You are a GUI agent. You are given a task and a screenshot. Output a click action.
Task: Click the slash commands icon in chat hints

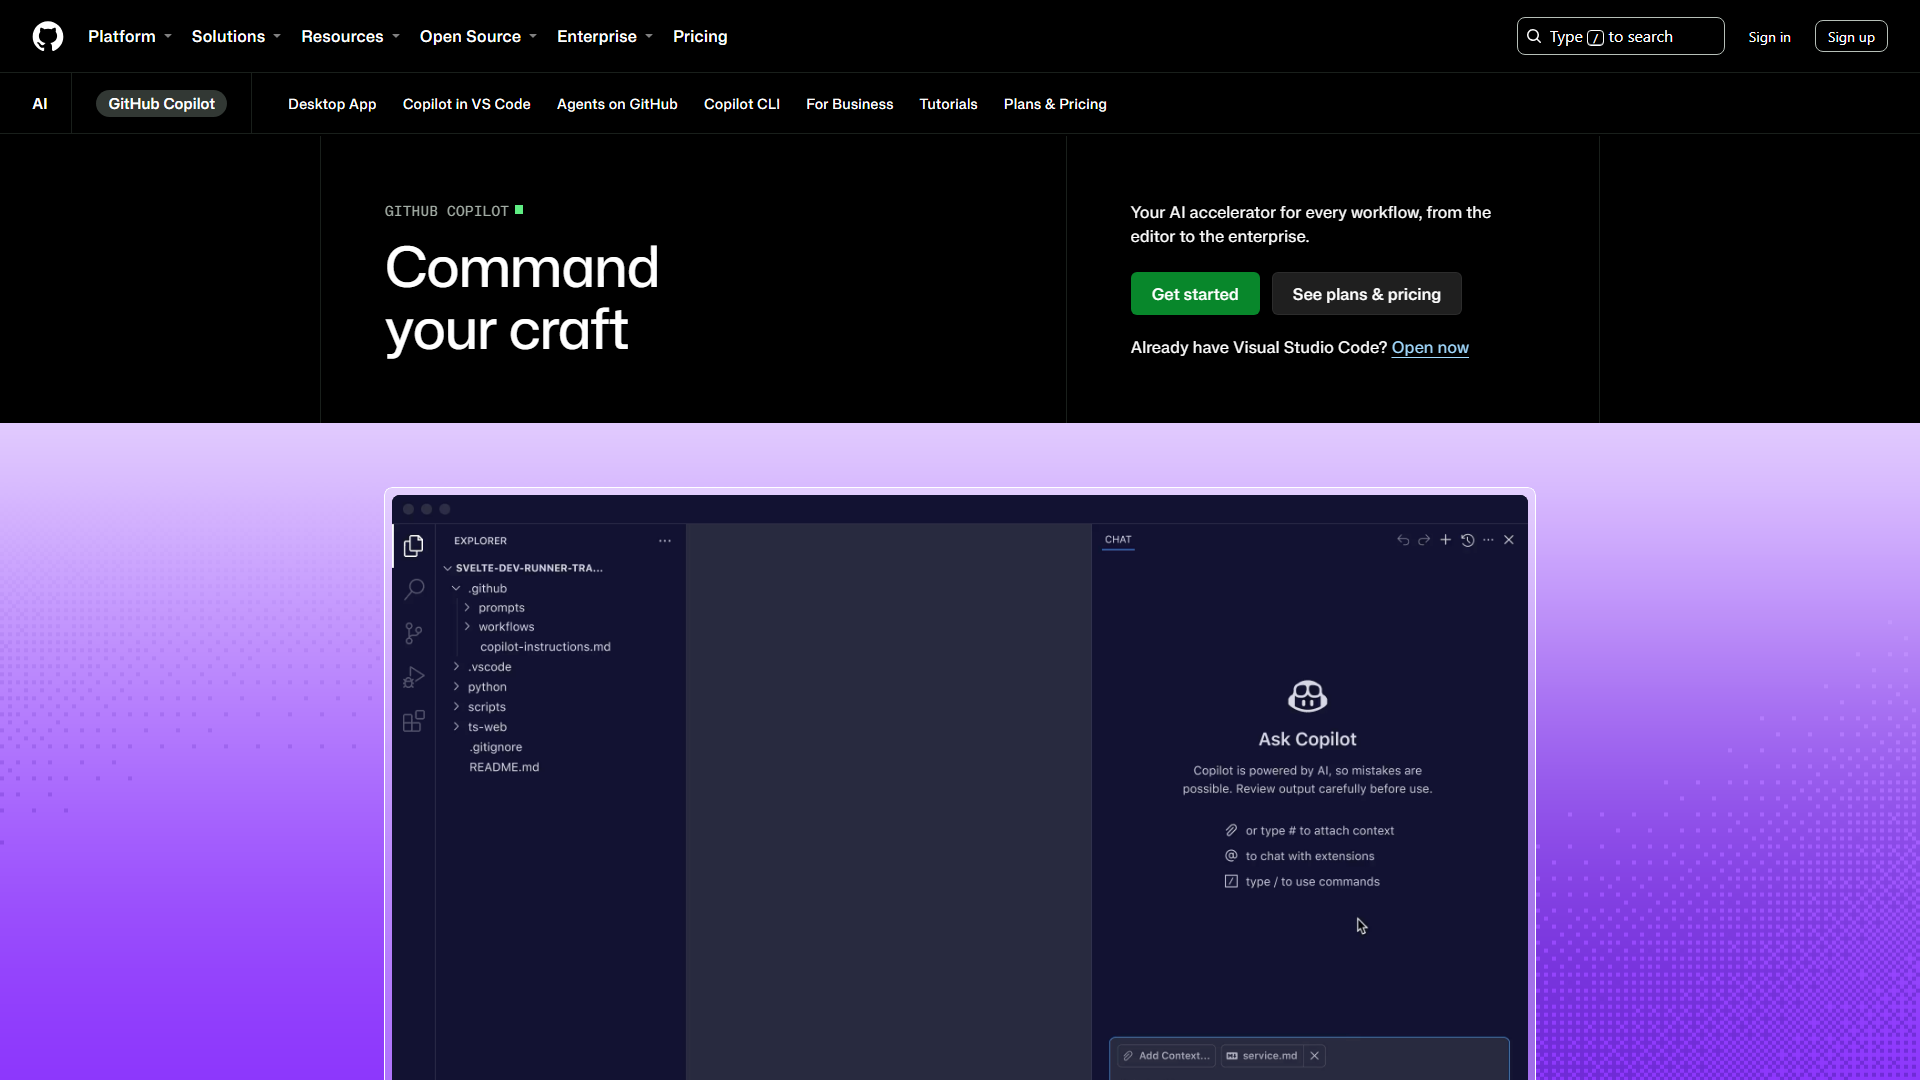[1231, 881]
